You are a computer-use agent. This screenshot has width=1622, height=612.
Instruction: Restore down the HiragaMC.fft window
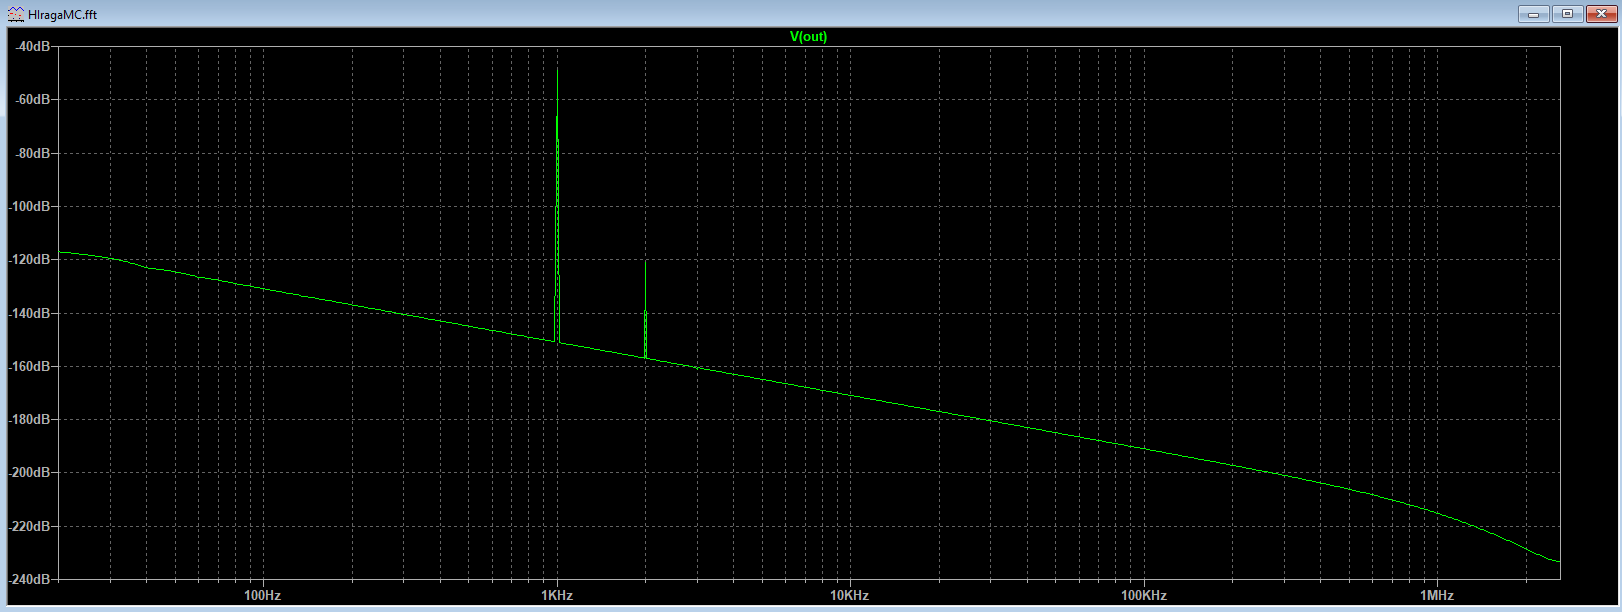tap(1567, 14)
